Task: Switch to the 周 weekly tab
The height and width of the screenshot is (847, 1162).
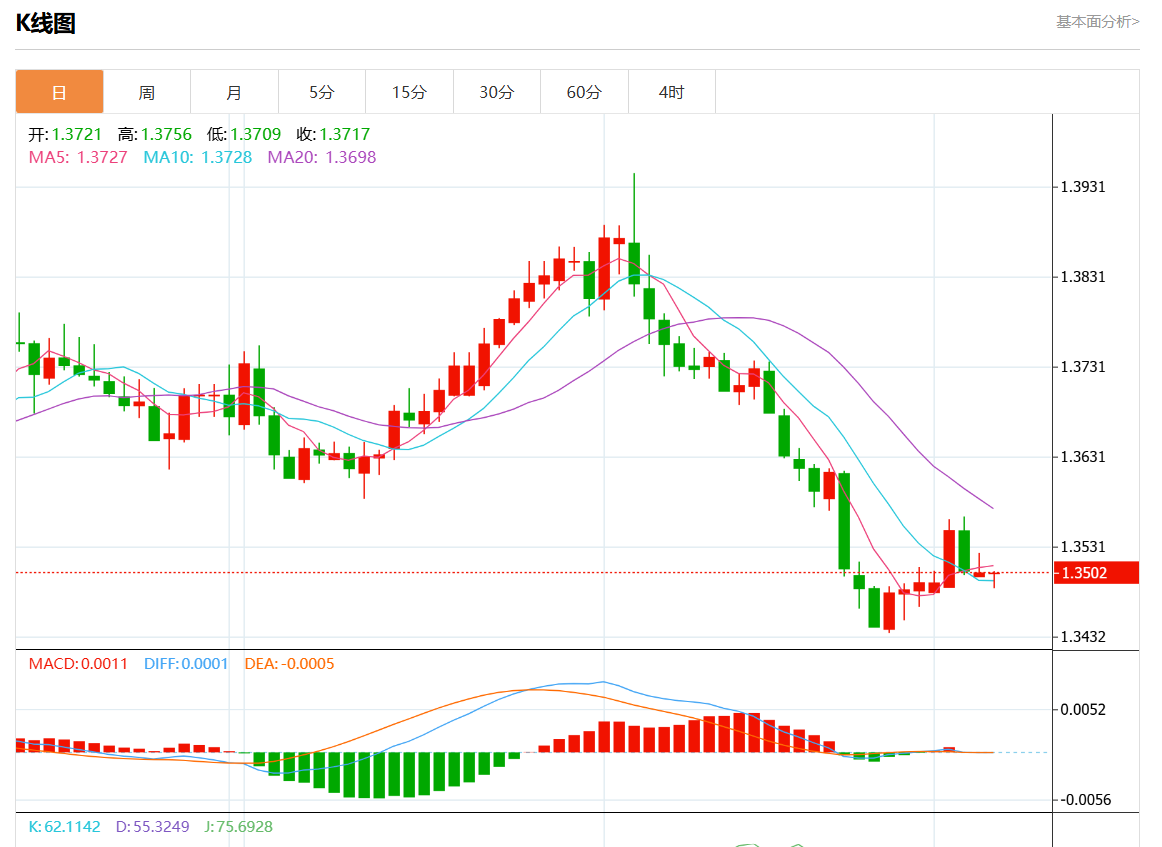Action: pyautogui.click(x=147, y=92)
